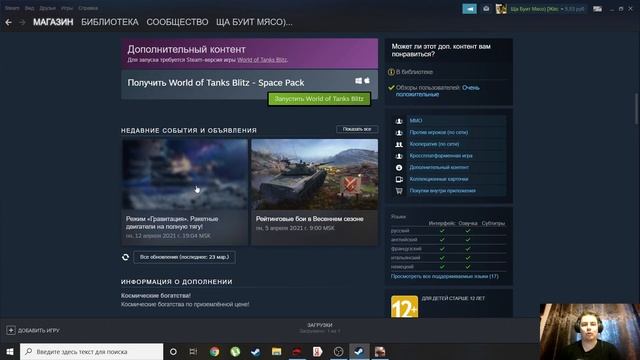640x360 pixels.
Task: Open the friends notifications envelope icon
Action: [x=486, y=9]
